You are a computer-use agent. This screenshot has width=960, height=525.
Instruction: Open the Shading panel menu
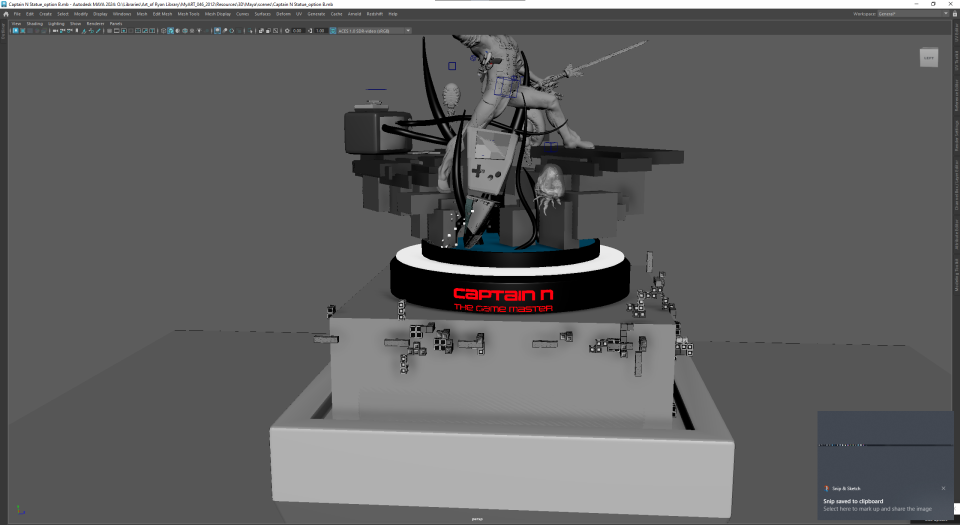[34, 23]
